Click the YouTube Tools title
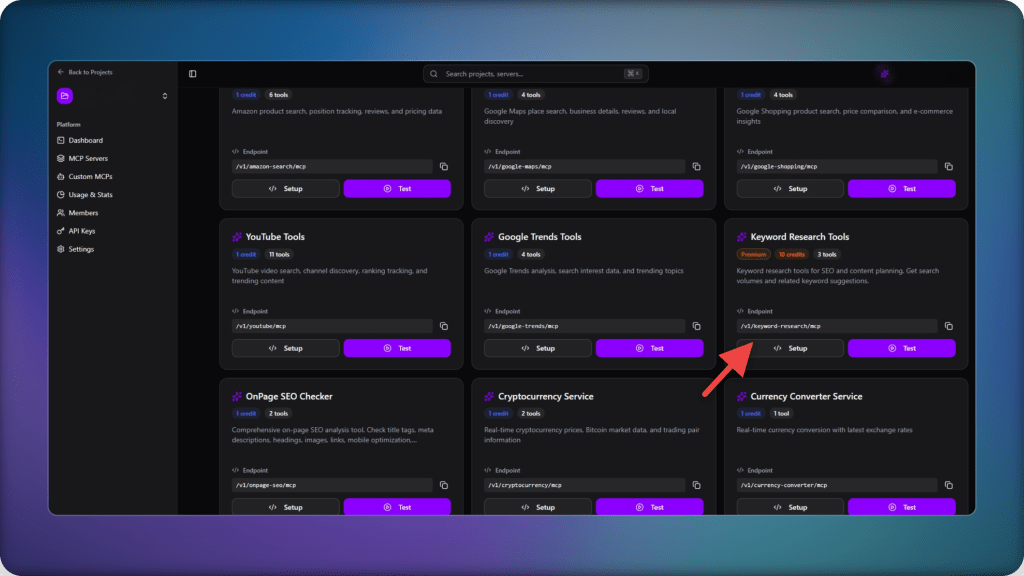 point(275,237)
